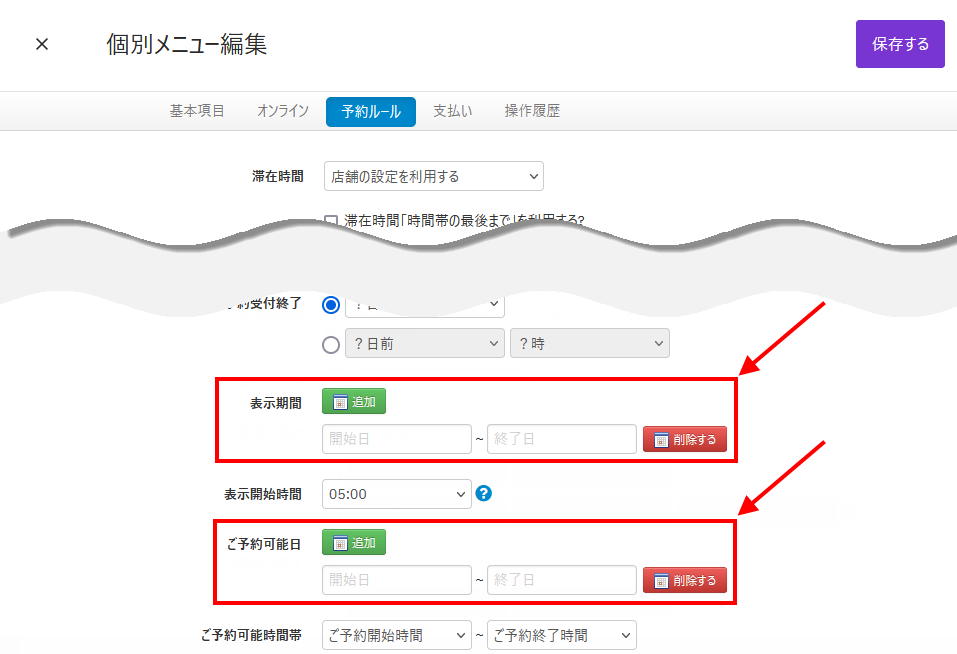Click the help icon beside 表示開始時間

pyautogui.click(x=484, y=493)
